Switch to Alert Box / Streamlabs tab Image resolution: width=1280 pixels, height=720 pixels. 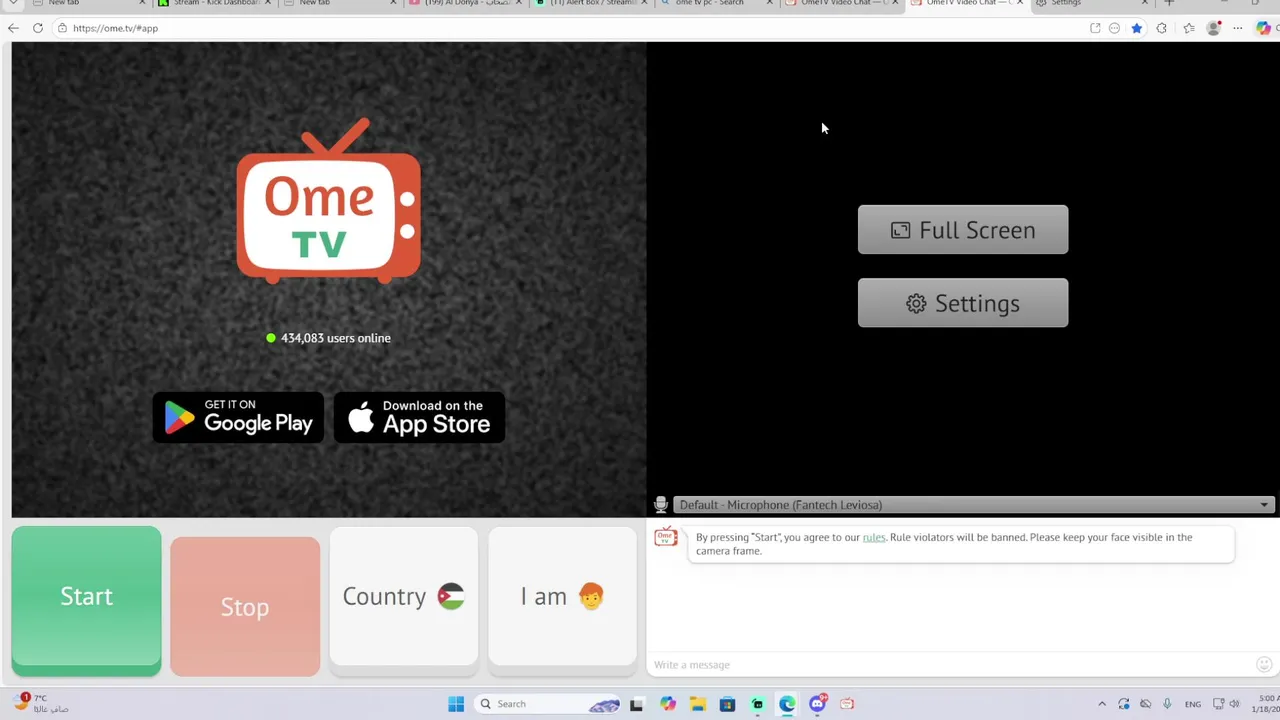click(592, 3)
